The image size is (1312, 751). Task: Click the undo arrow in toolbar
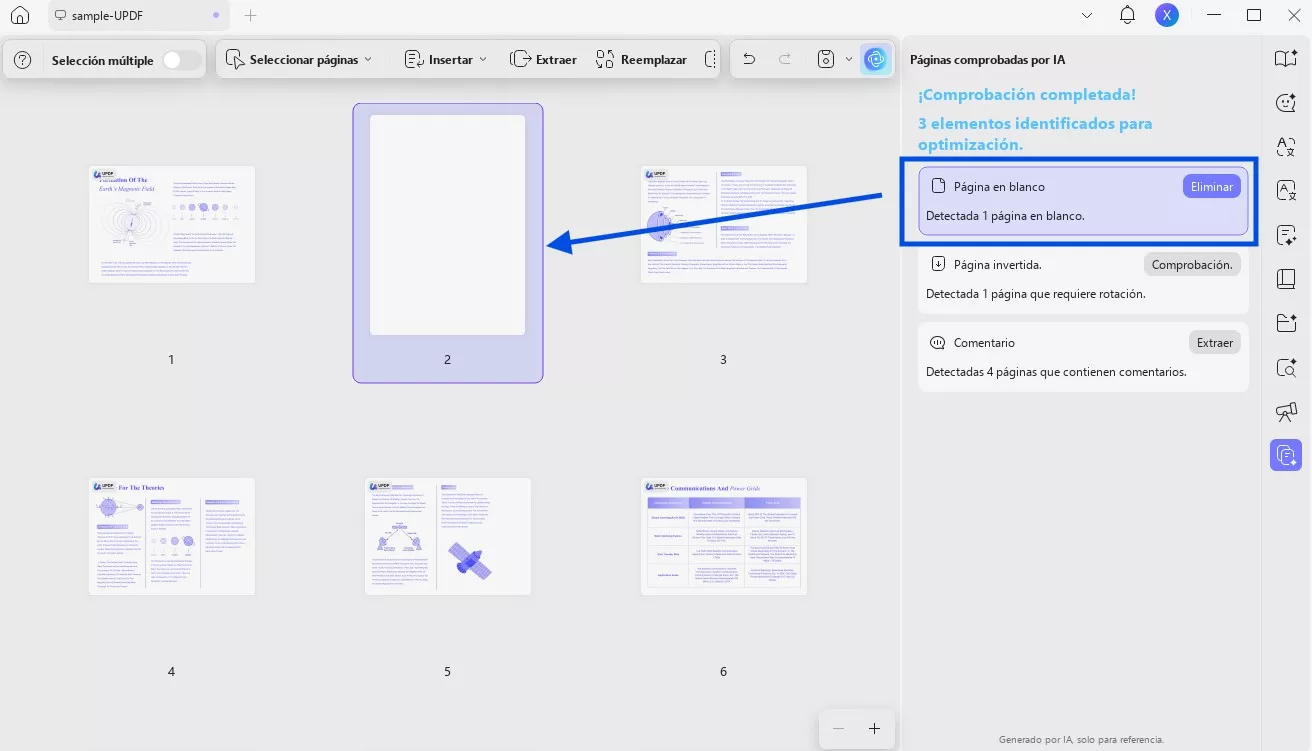tap(749, 60)
